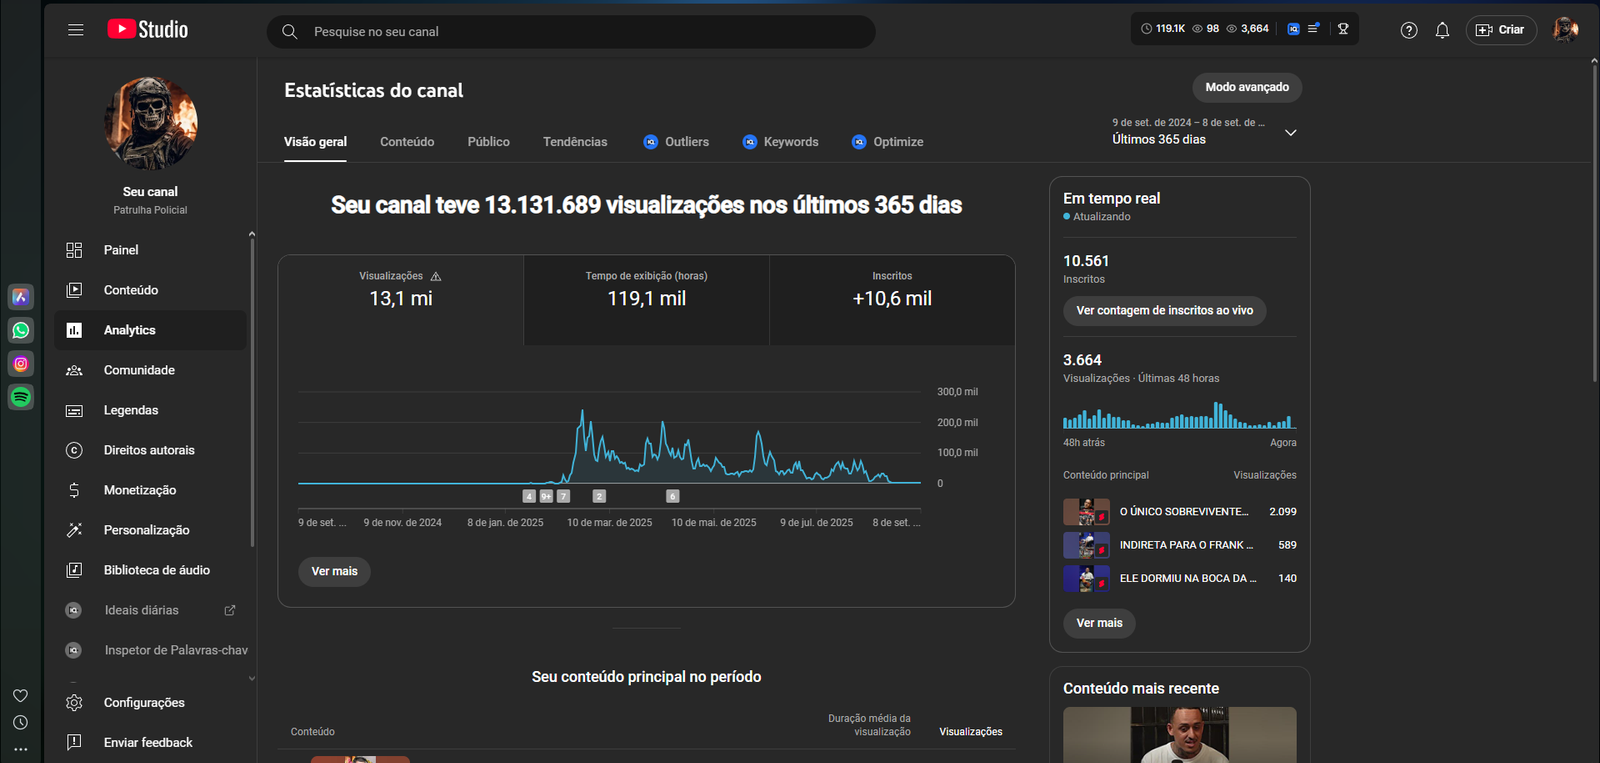Image resolution: width=1600 pixels, height=763 pixels.
Task: Open the hamburger menu in YouTube Studio
Action: pyautogui.click(x=76, y=30)
